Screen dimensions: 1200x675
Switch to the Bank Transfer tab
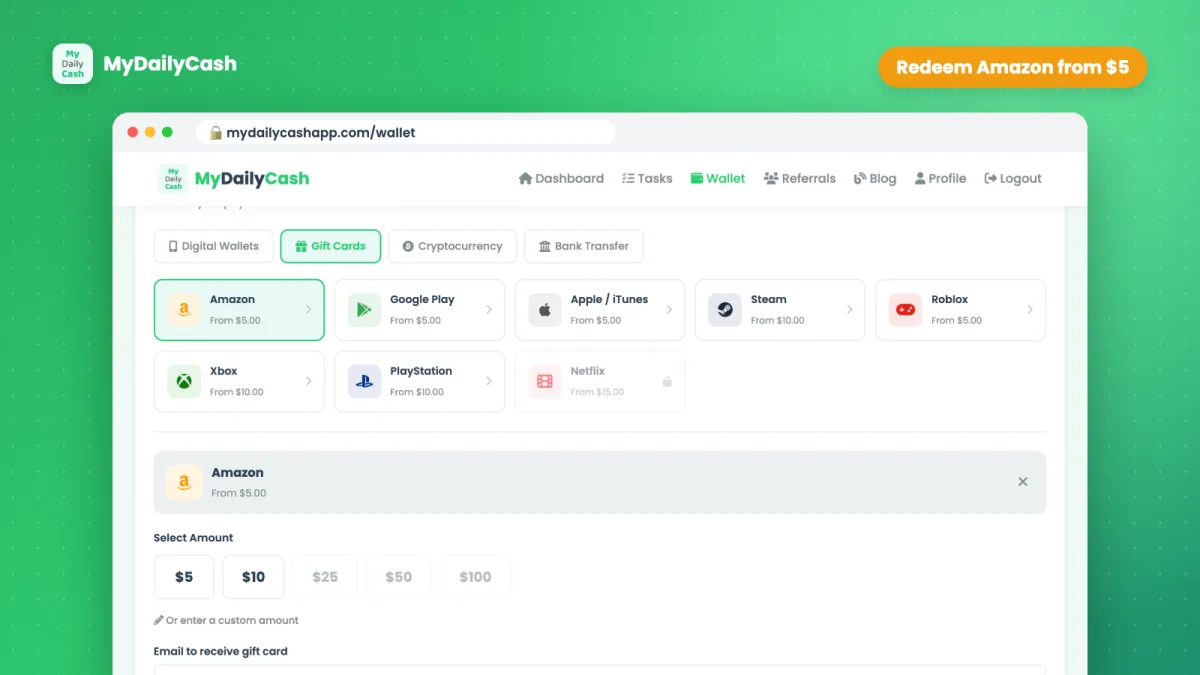(584, 246)
